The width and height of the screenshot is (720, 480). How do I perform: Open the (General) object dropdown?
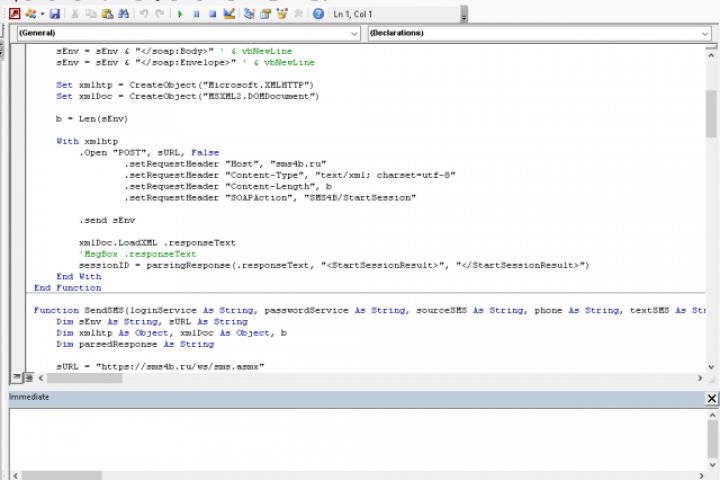[x=188, y=33]
